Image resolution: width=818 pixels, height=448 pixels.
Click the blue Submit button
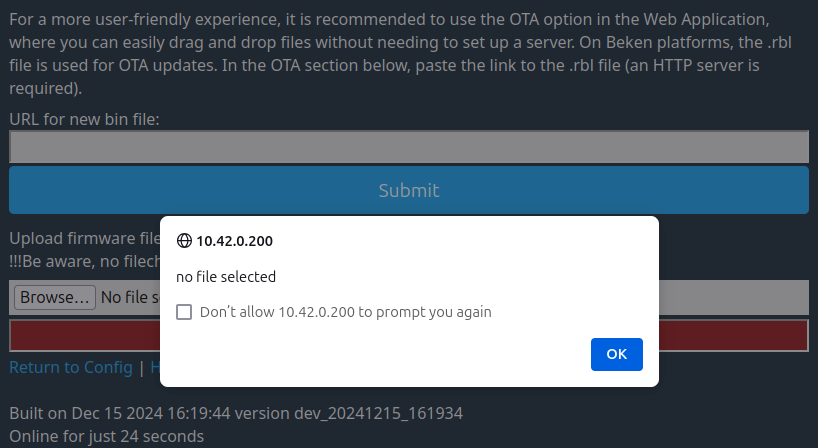point(409,190)
